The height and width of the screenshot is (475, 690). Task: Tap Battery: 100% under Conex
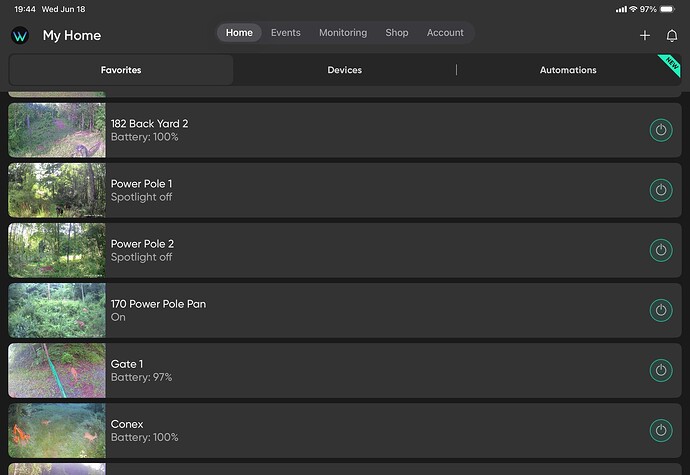[144, 437]
